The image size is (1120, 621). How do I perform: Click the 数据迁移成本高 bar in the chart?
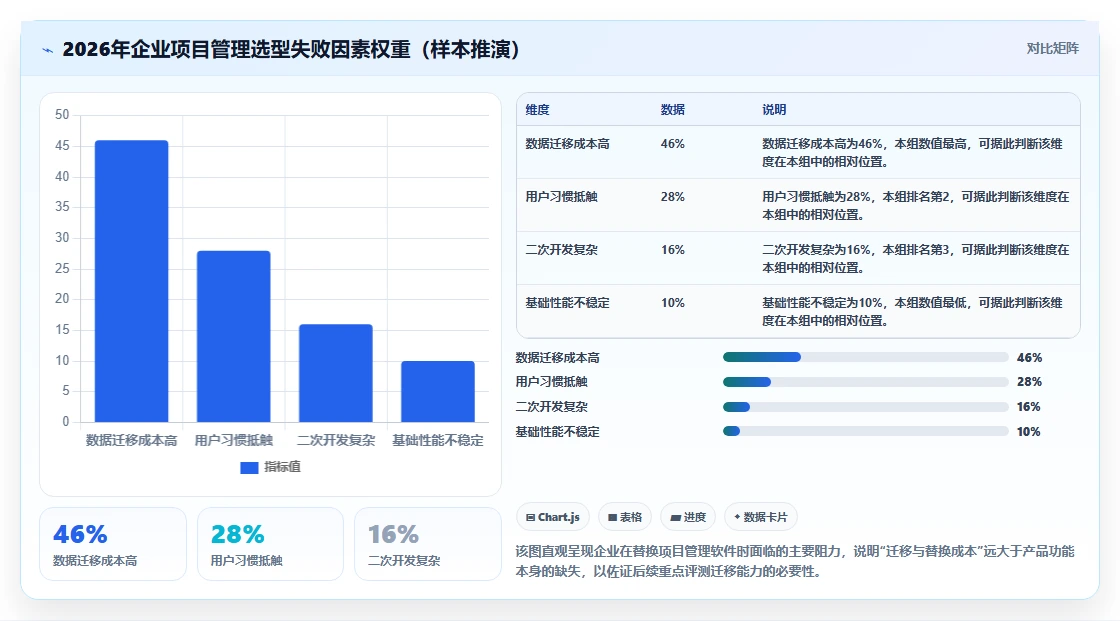point(131,281)
